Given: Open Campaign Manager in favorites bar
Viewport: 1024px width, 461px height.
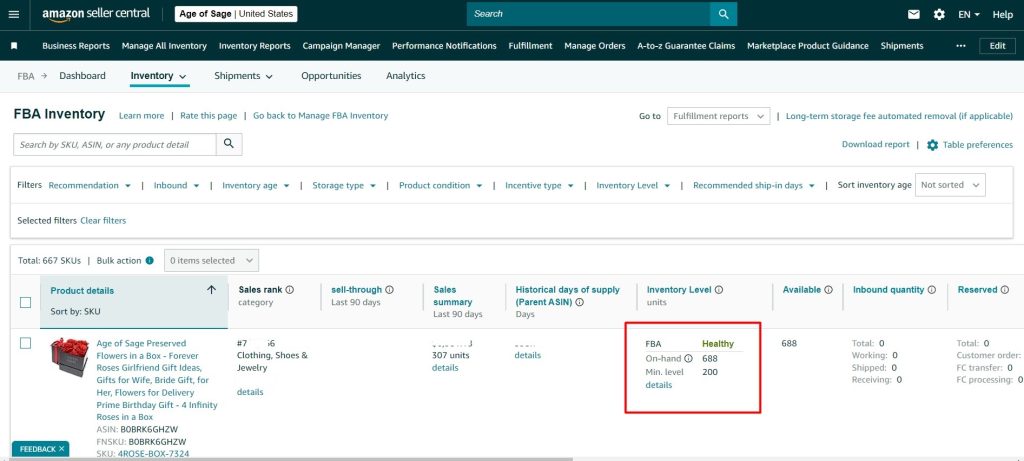Looking at the screenshot, I should coord(341,46).
